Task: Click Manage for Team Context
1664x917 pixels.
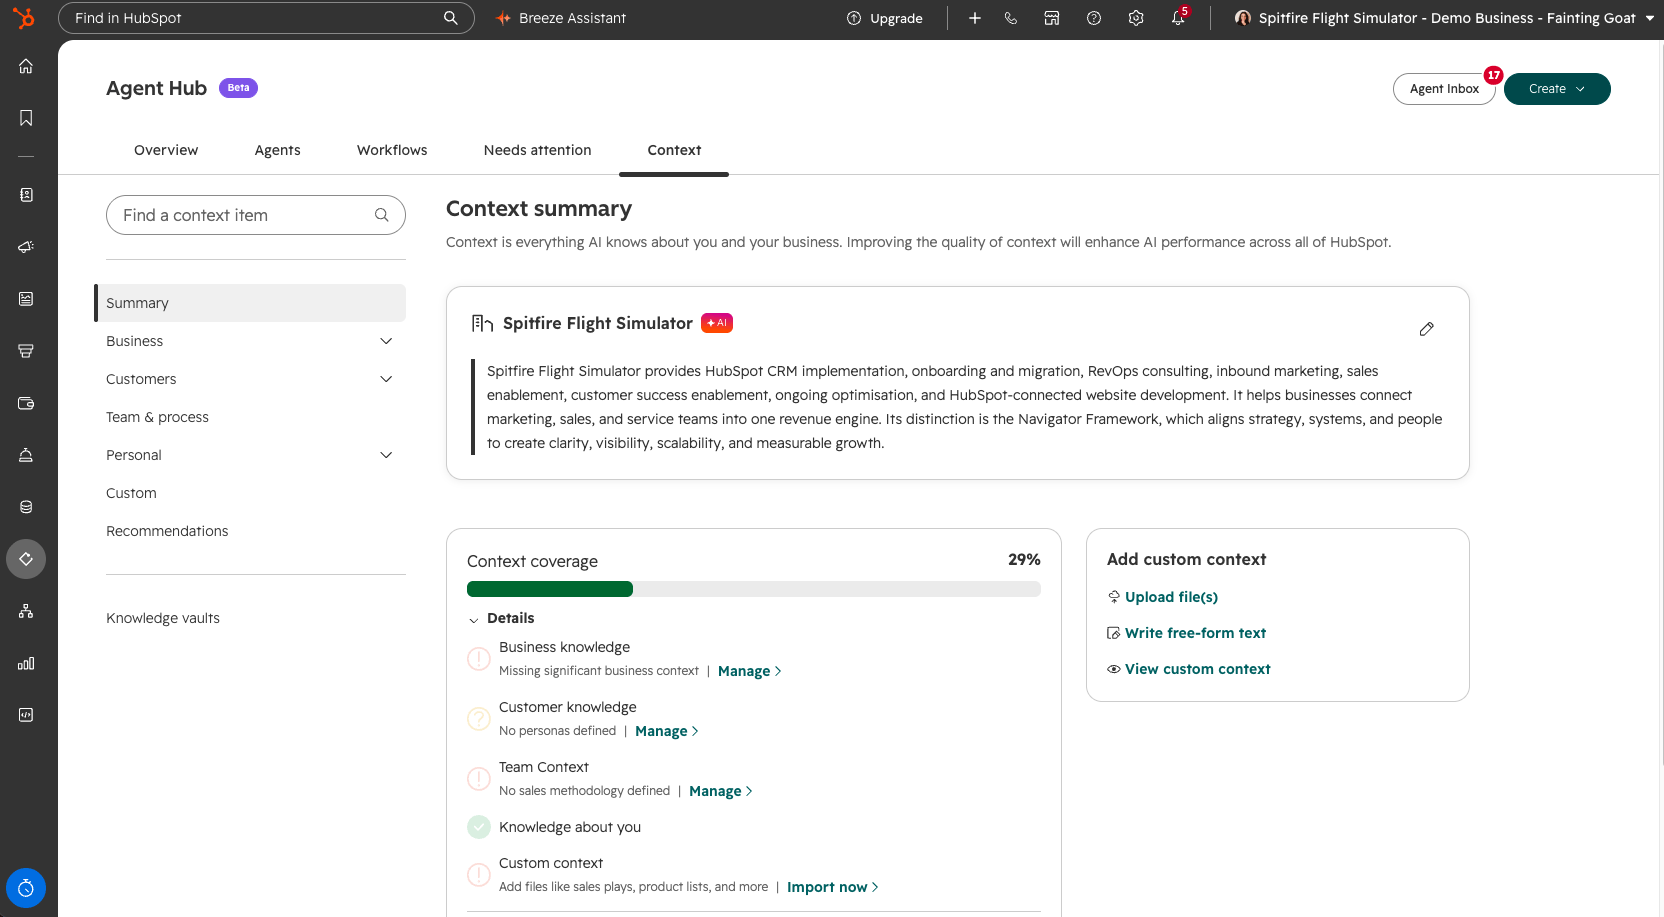Action: [720, 791]
